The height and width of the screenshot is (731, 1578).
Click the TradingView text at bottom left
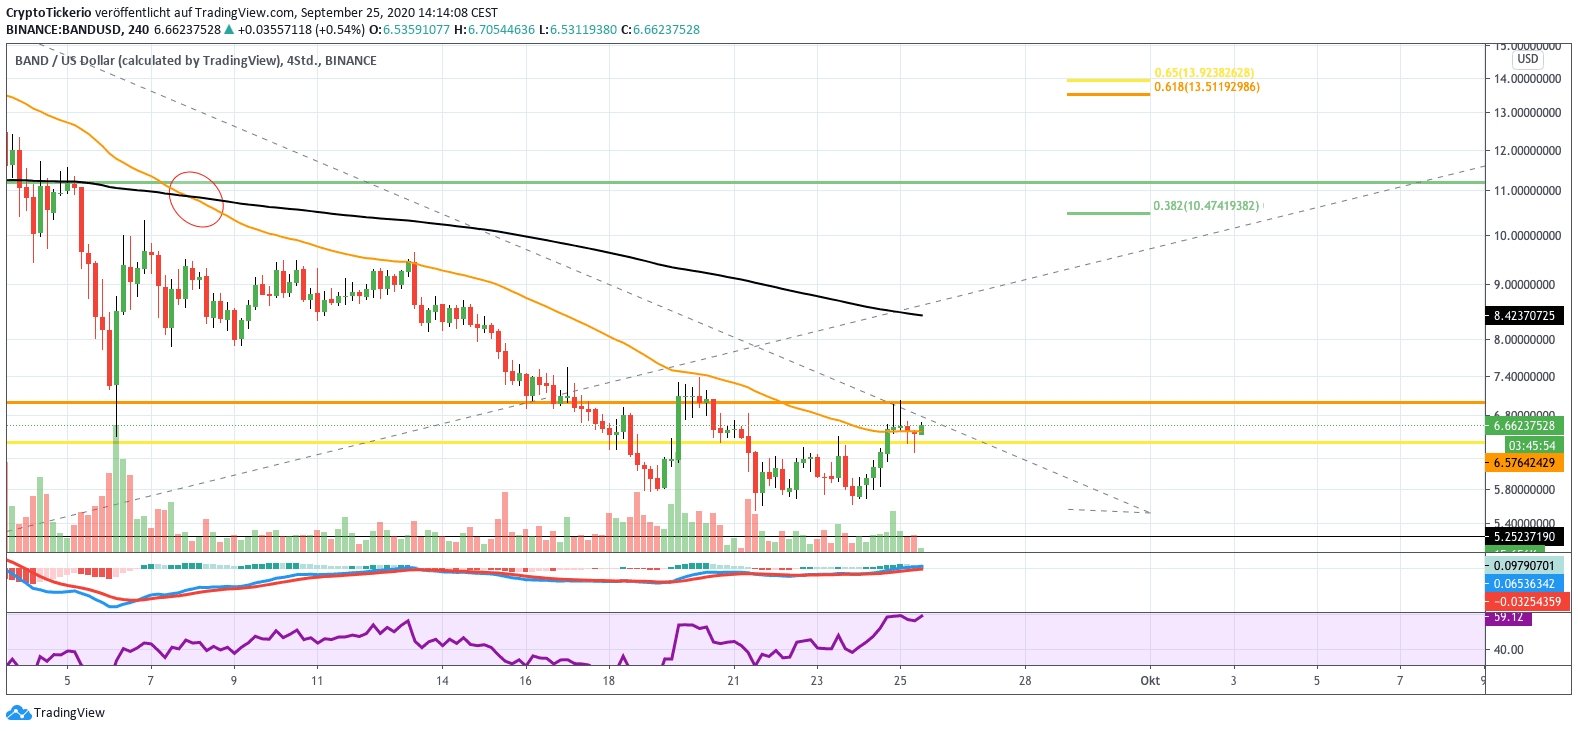click(x=69, y=713)
